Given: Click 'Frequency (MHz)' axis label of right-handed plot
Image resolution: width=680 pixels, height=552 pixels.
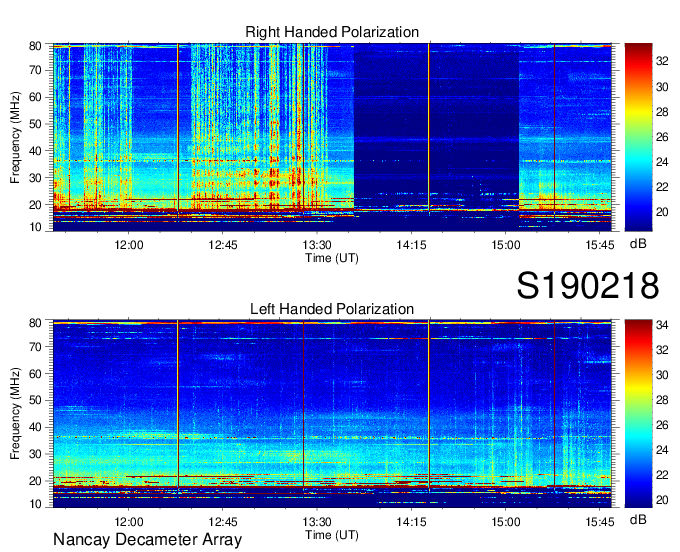Looking at the screenshot, I should click(15, 137).
